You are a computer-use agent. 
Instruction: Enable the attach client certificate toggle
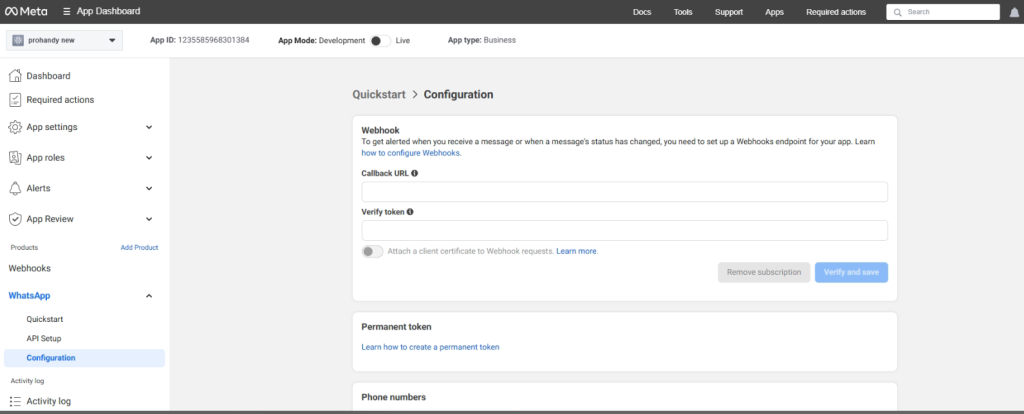(x=372, y=251)
